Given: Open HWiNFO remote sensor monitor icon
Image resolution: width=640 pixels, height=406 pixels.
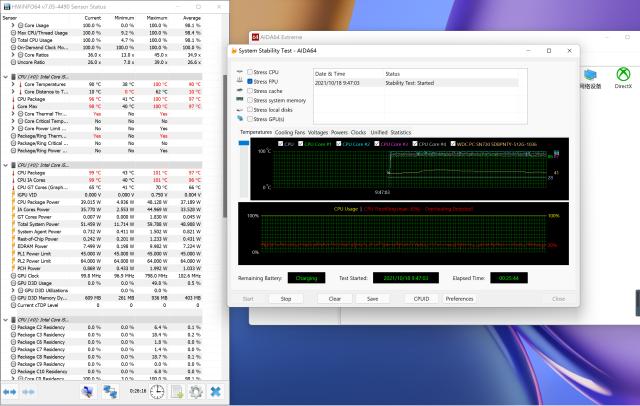Looking at the screenshot, I should [x=87, y=392].
